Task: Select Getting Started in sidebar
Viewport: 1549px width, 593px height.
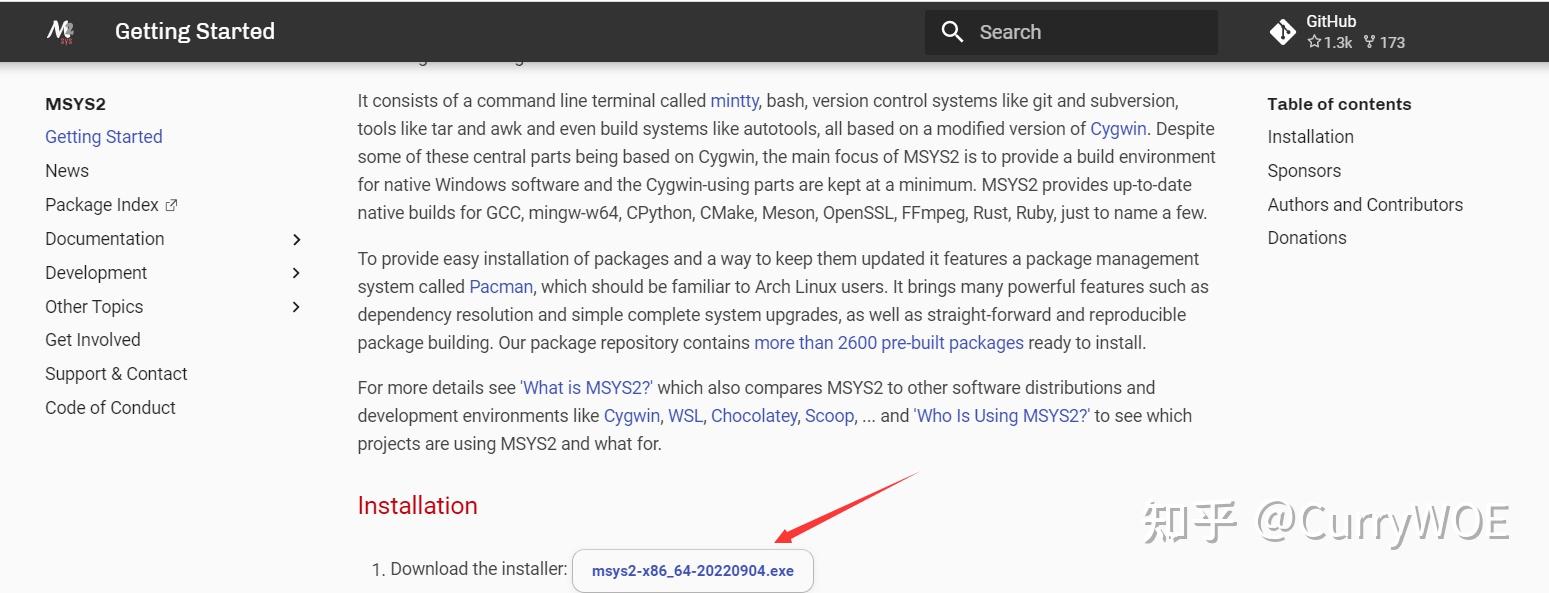Action: coord(104,137)
